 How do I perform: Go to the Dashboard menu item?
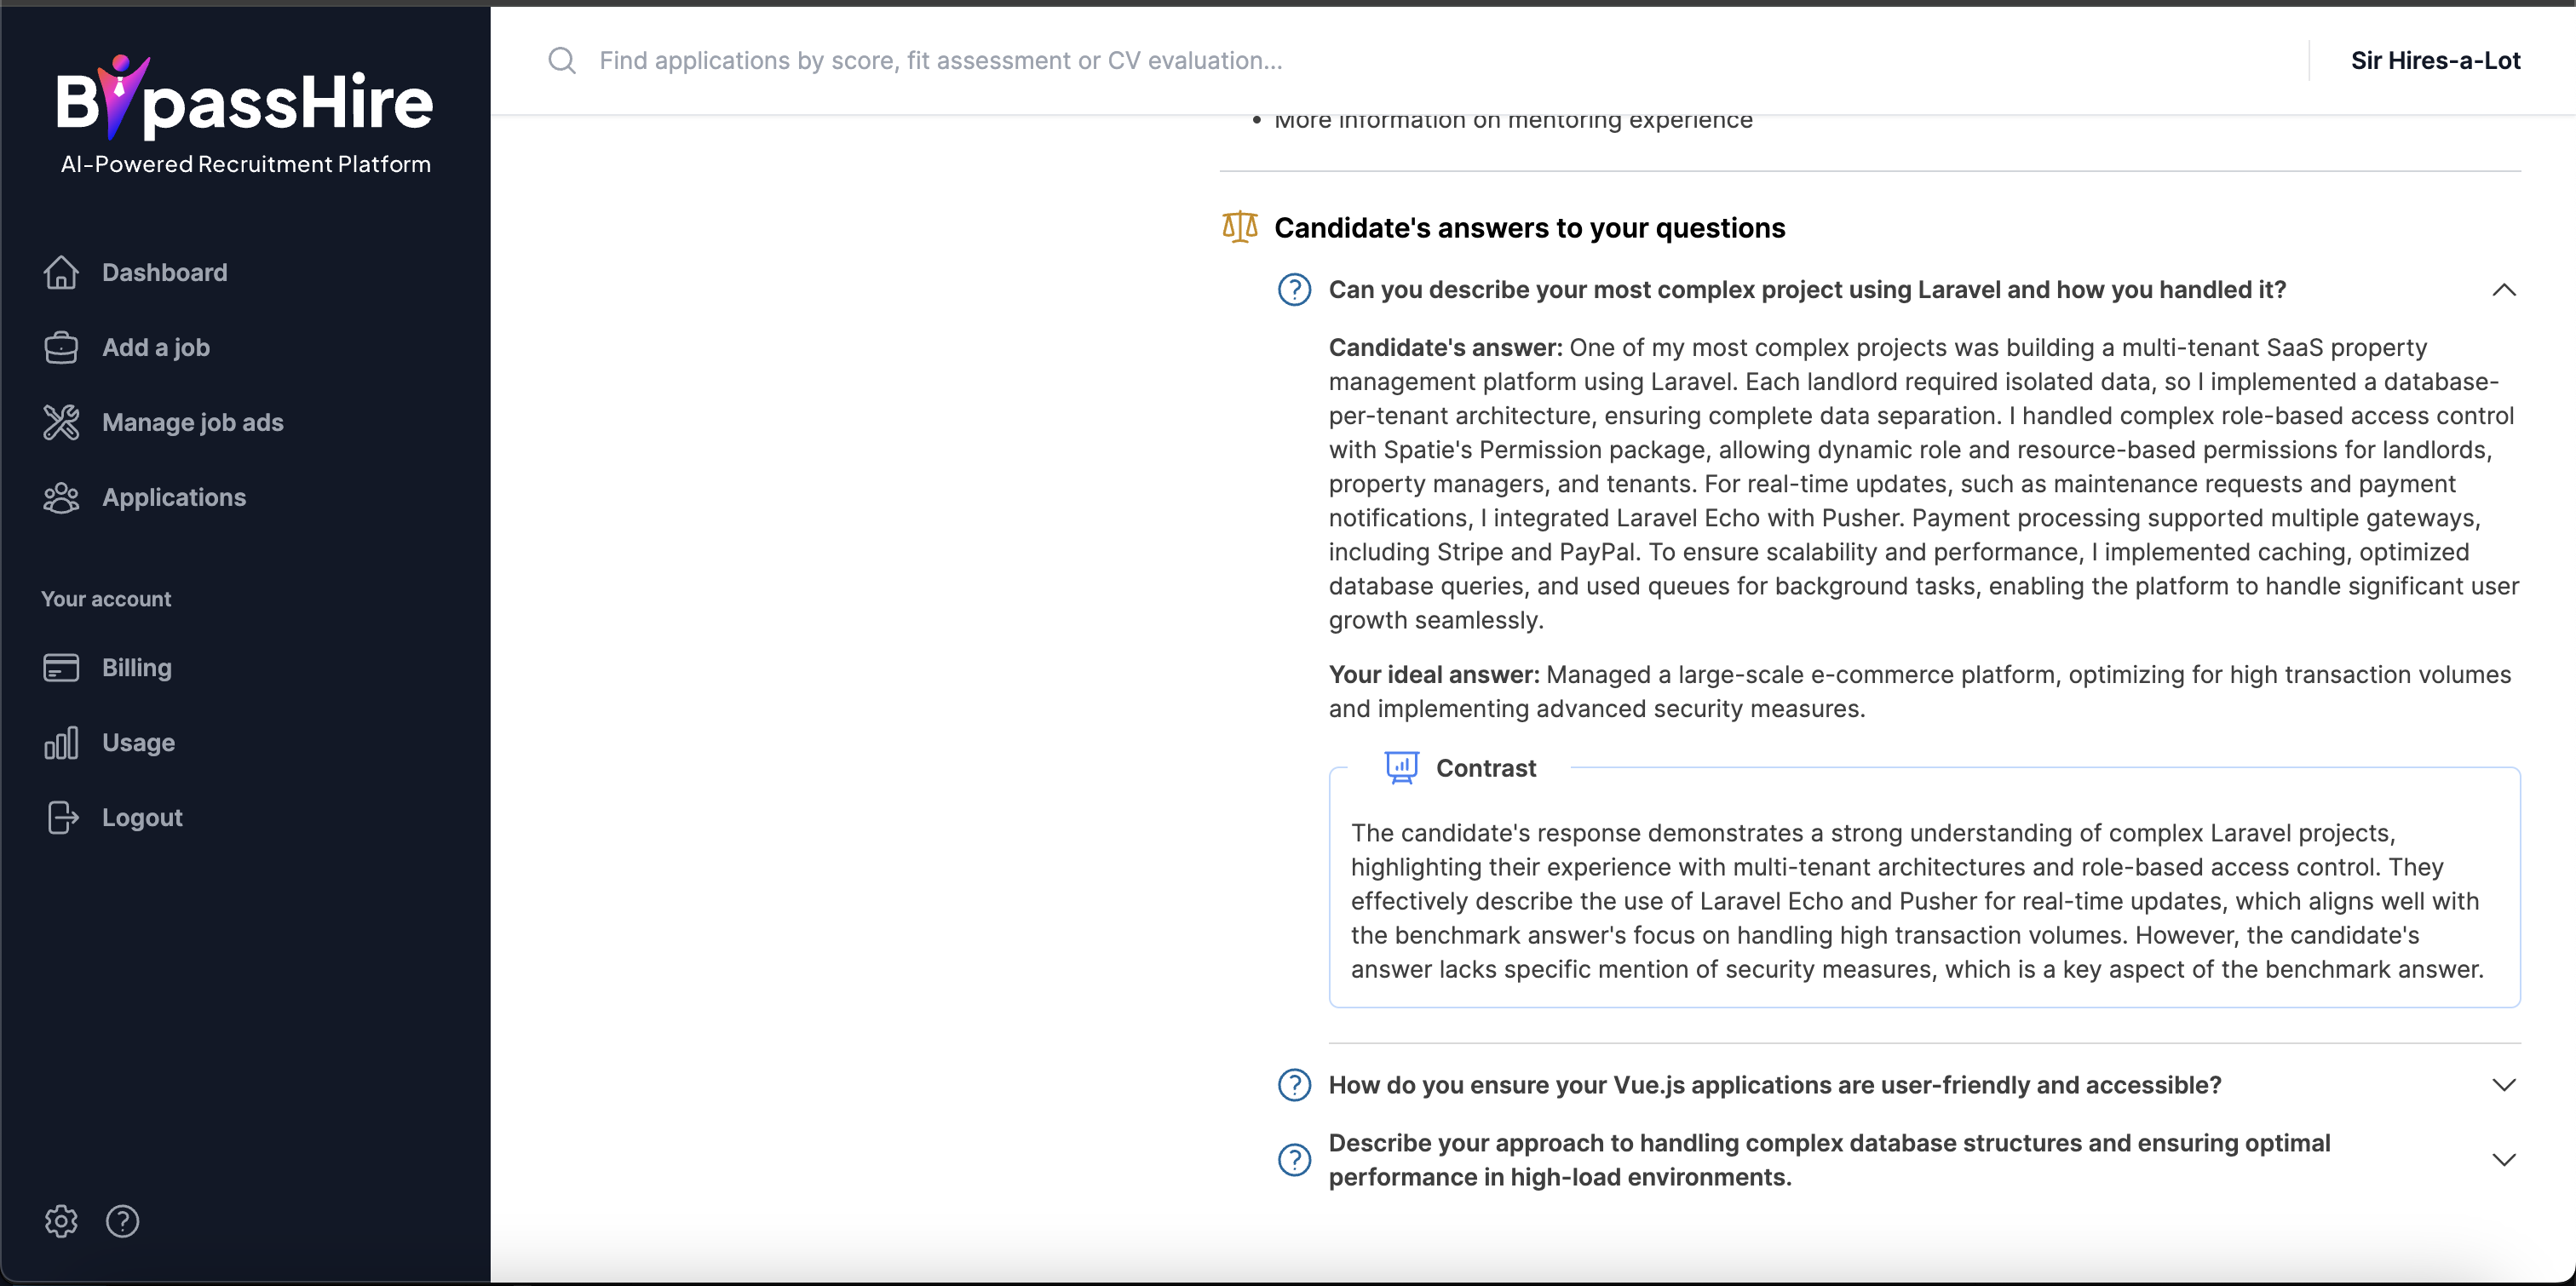click(165, 273)
